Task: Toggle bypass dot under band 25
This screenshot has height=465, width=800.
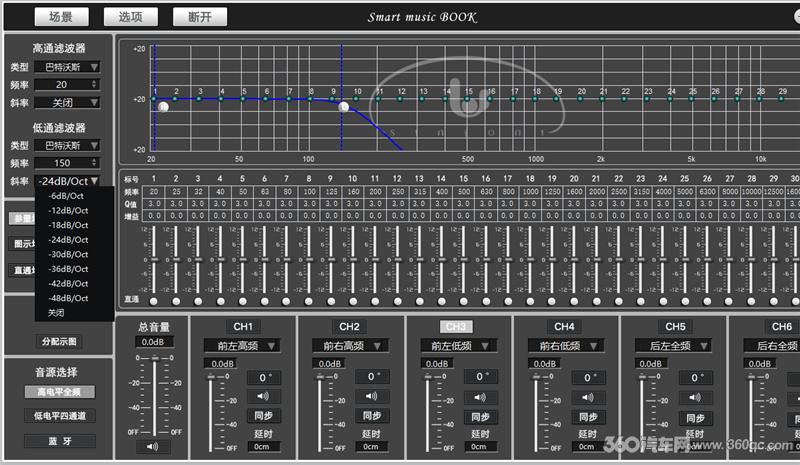Action: pos(685,301)
